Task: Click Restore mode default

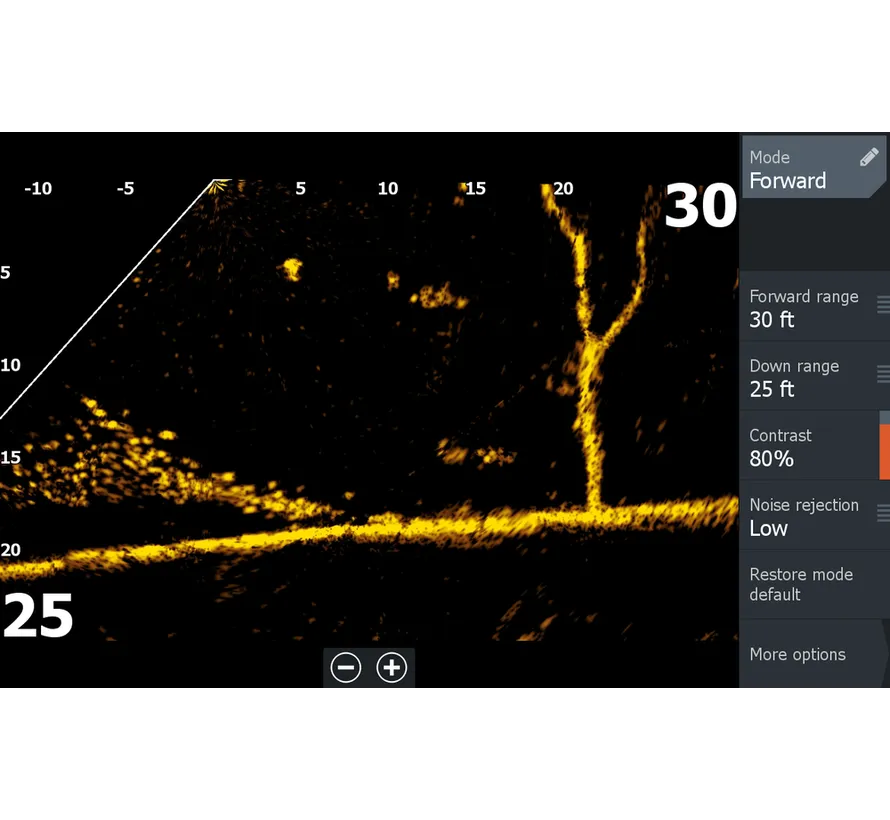Action: pyautogui.click(x=815, y=584)
